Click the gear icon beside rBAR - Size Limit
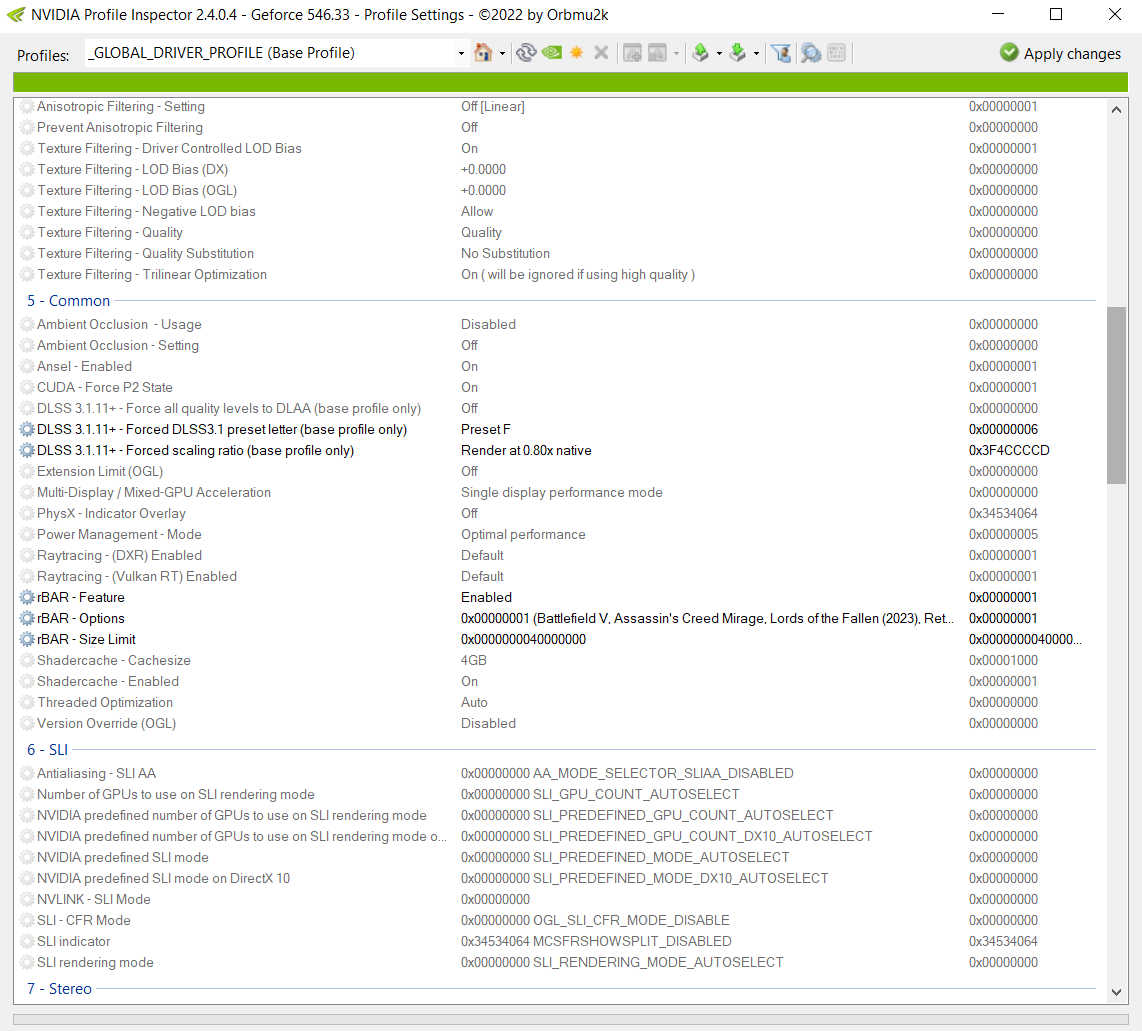The image size is (1142, 1031). [x=27, y=639]
